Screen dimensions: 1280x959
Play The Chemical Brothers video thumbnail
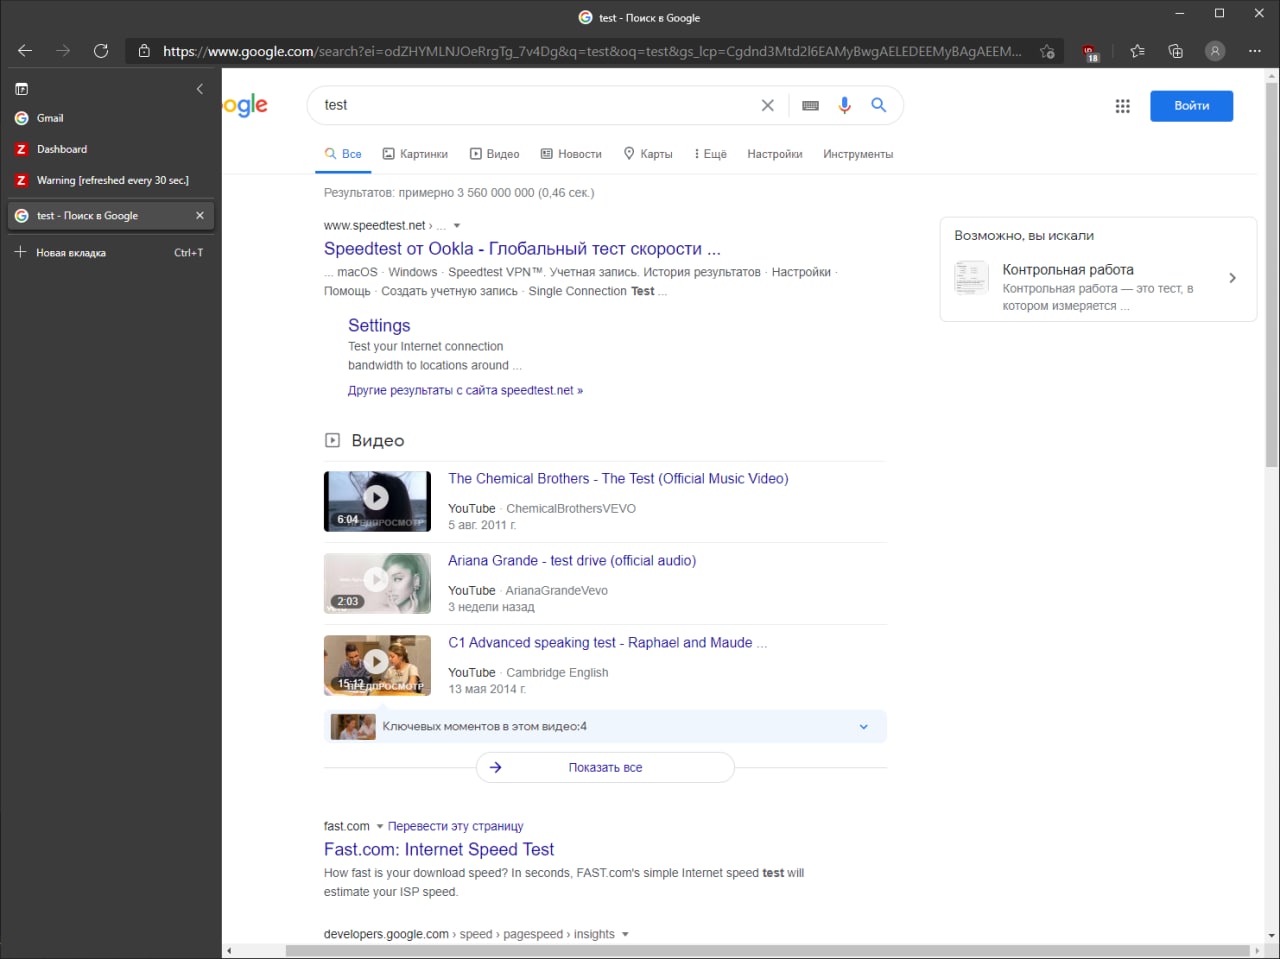pos(377,501)
